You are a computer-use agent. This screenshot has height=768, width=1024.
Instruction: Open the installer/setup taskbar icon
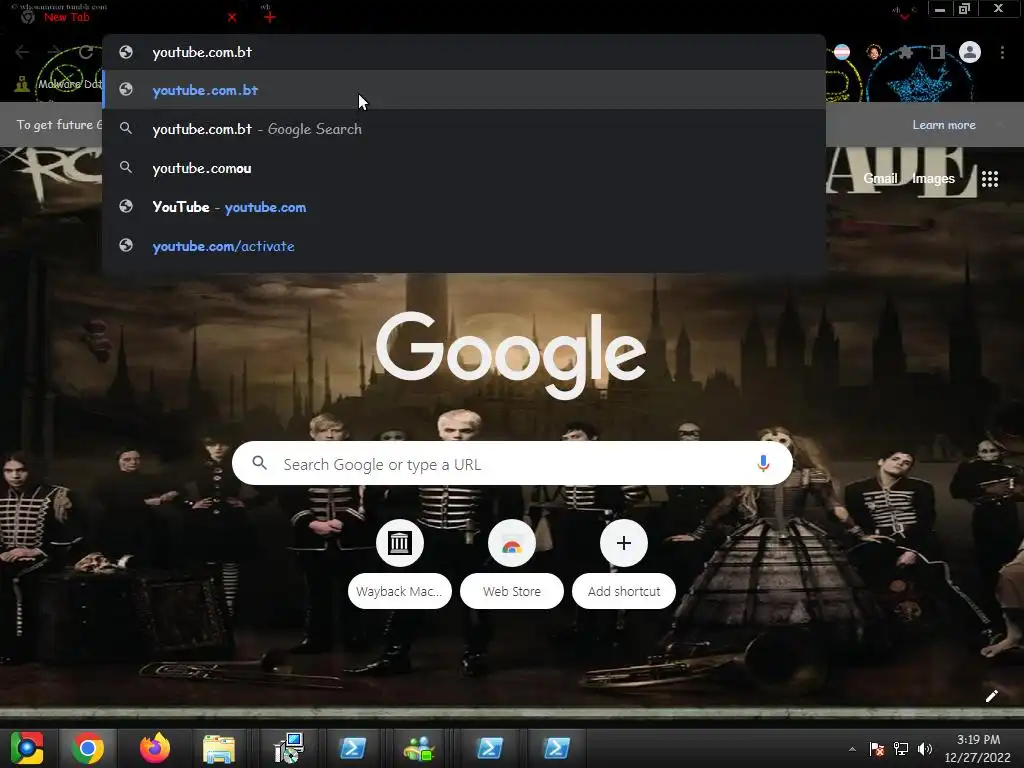click(288, 748)
